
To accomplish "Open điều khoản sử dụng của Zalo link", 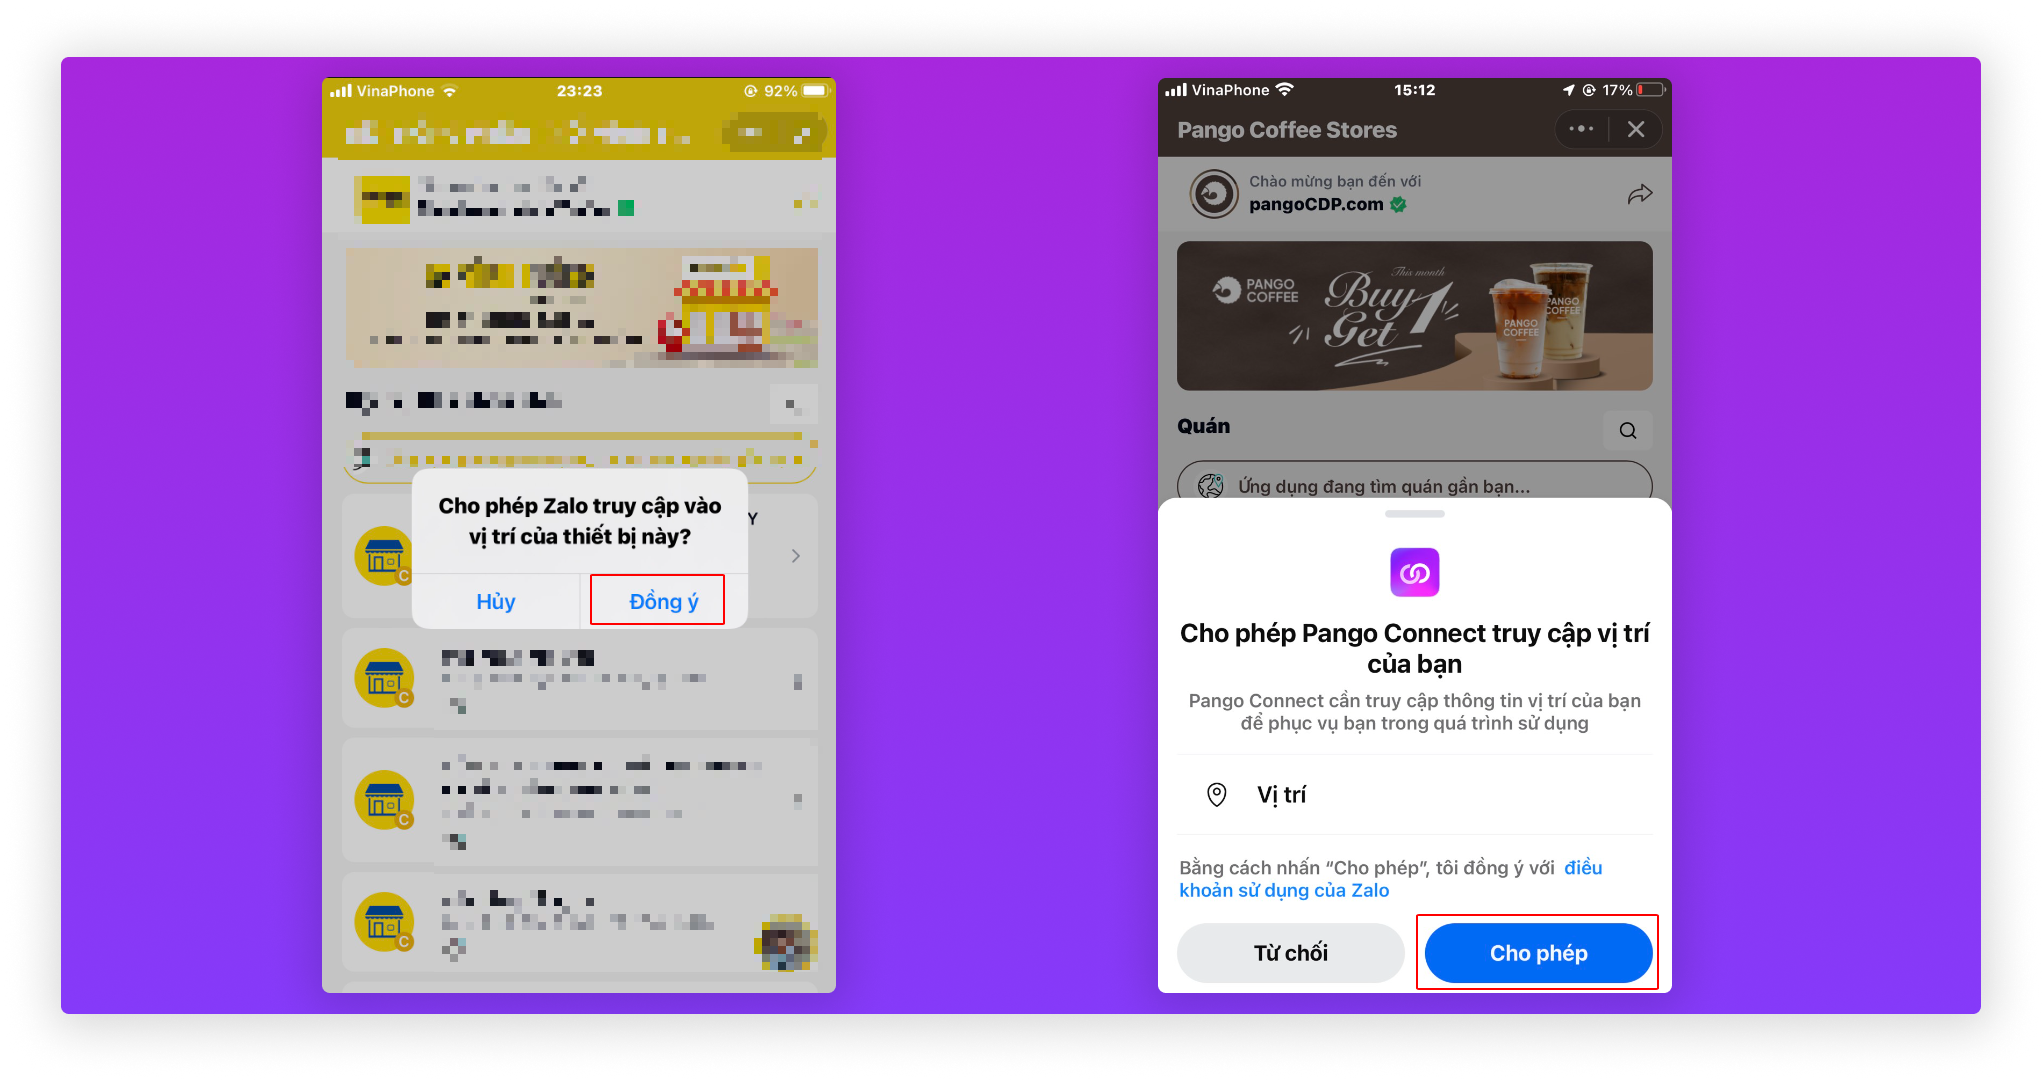I will click(1390, 879).
